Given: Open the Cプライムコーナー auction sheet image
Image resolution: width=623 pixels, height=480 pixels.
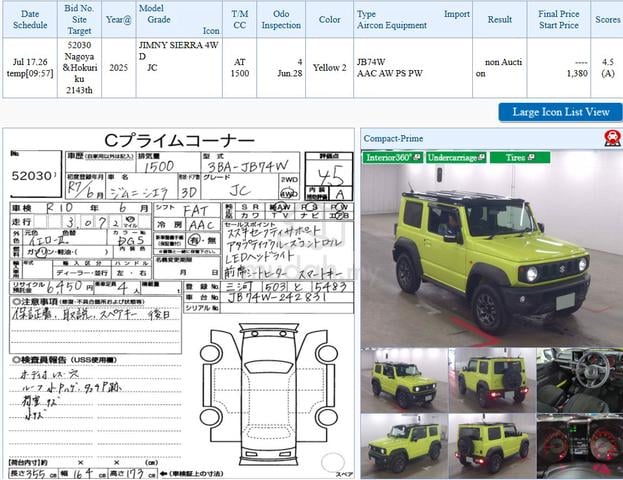Looking at the screenshot, I should (178, 304).
